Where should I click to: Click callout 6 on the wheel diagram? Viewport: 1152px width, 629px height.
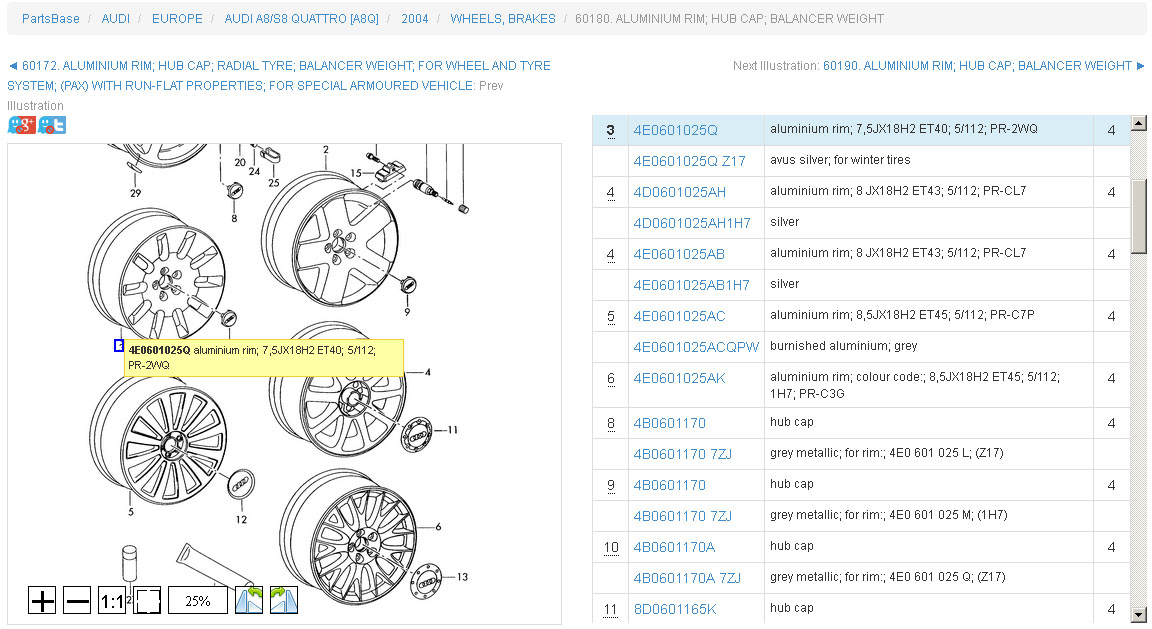click(439, 527)
